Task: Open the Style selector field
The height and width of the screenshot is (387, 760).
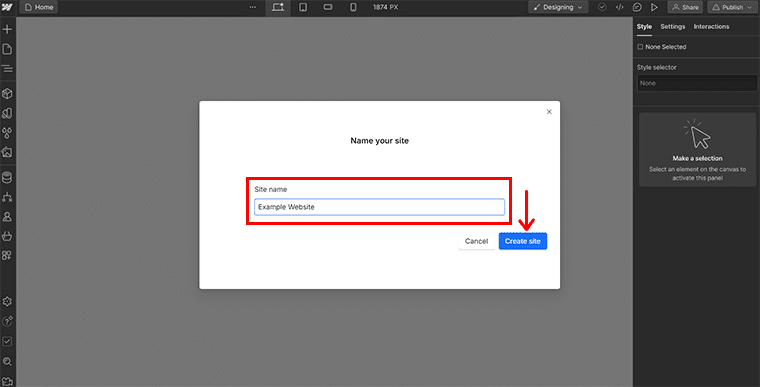Action: point(697,83)
